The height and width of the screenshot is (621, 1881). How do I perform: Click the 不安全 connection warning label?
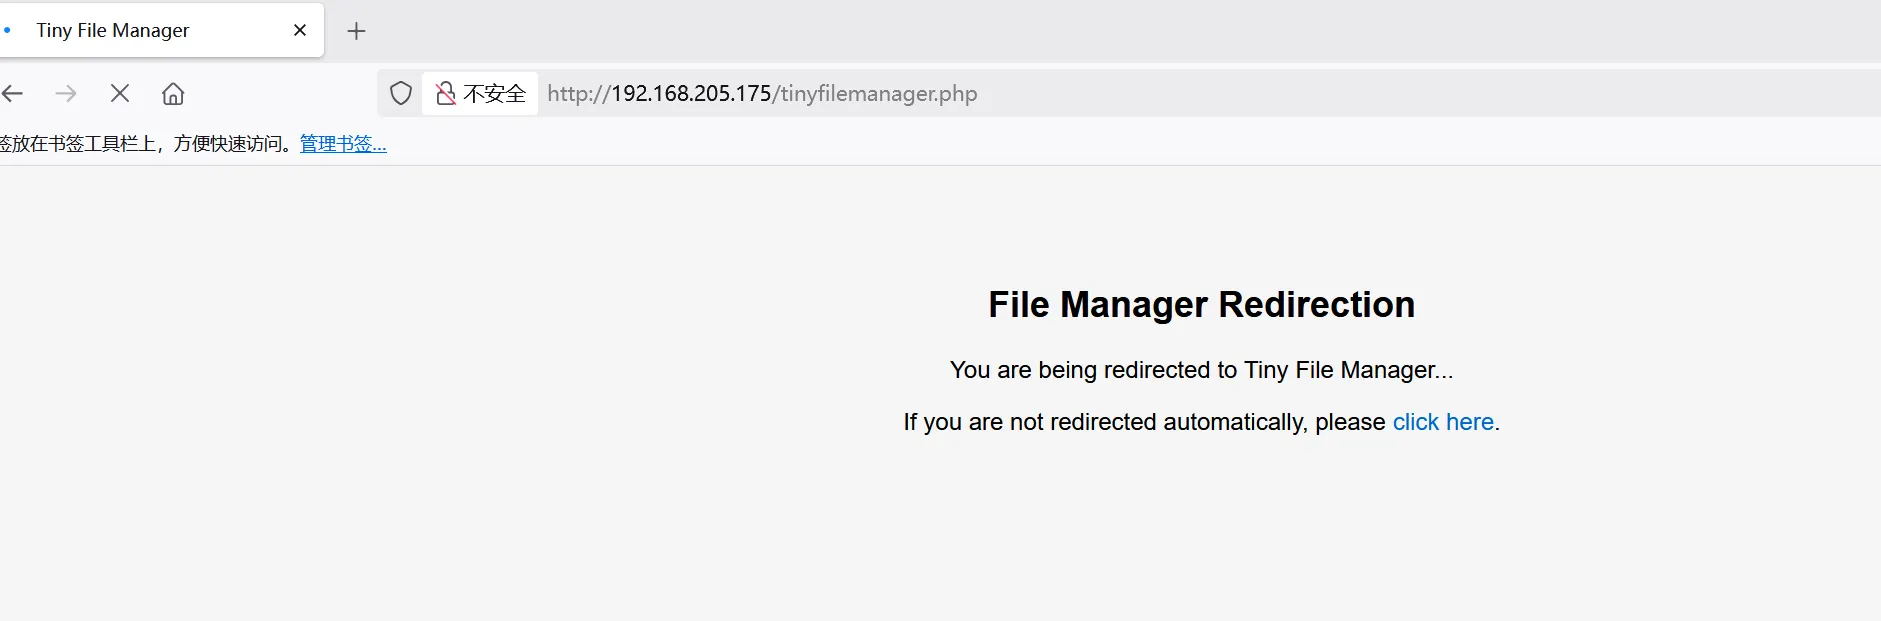[x=495, y=94]
